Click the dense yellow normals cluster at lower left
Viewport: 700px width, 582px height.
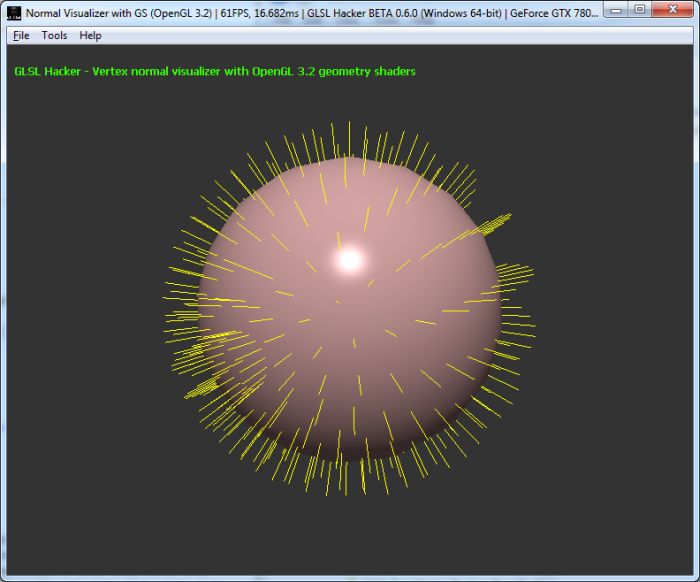pos(205,385)
